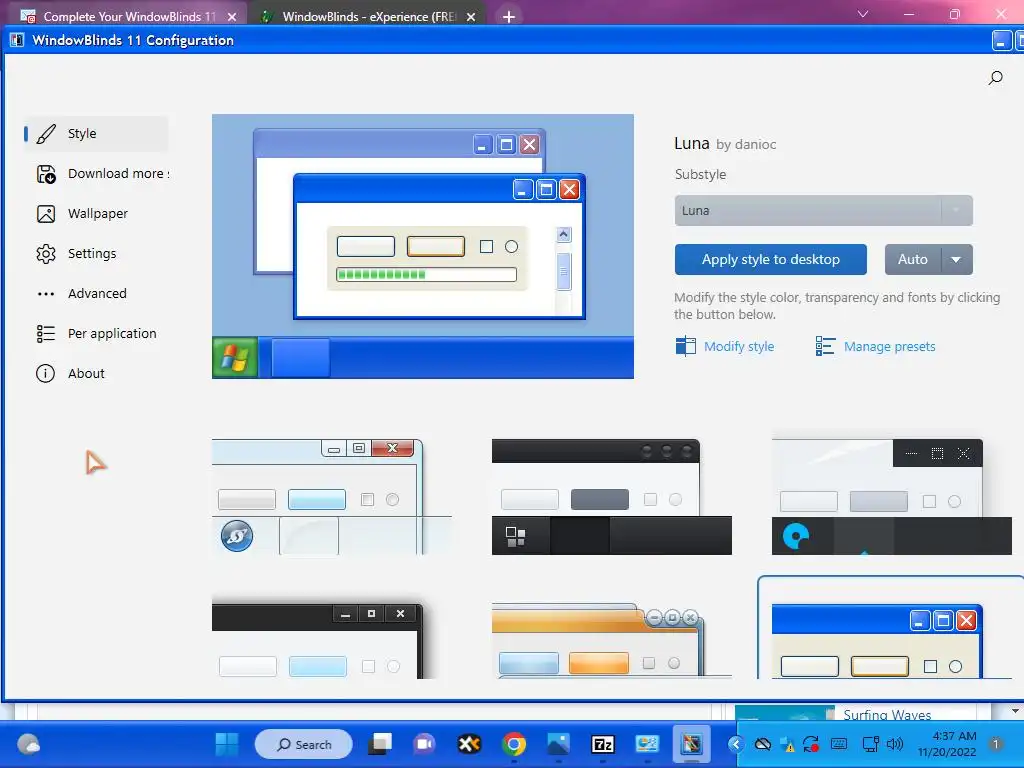Click the cloud sync tray icon

pyautogui.click(x=762, y=744)
